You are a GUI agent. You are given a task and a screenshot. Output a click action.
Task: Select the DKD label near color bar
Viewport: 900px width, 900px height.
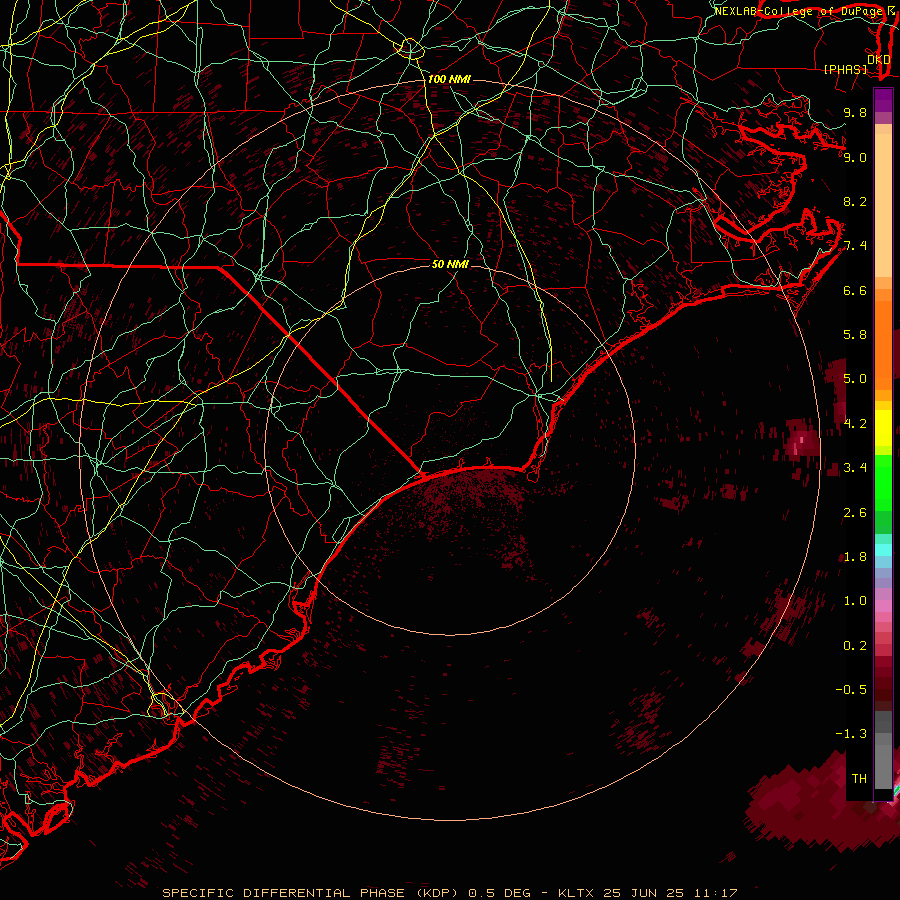pyautogui.click(x=878, y=60)
